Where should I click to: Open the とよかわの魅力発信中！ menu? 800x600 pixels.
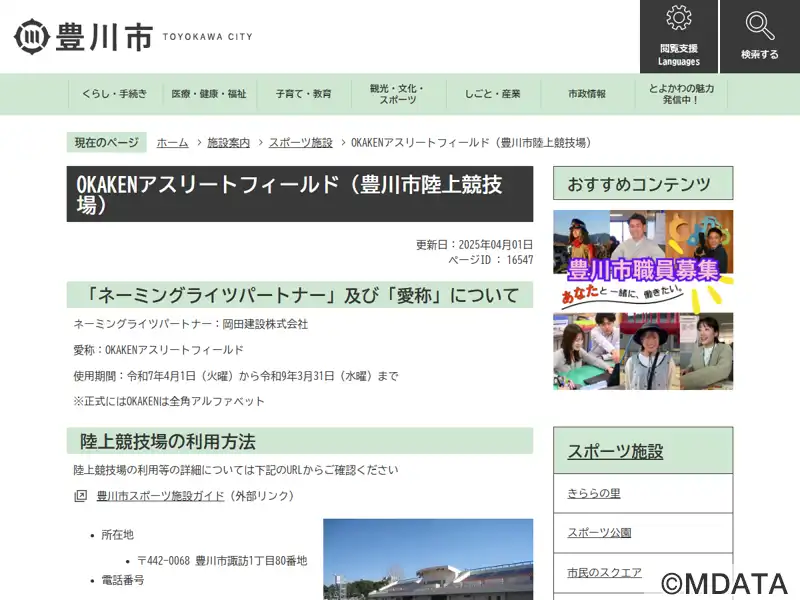[x=681, y=94]
